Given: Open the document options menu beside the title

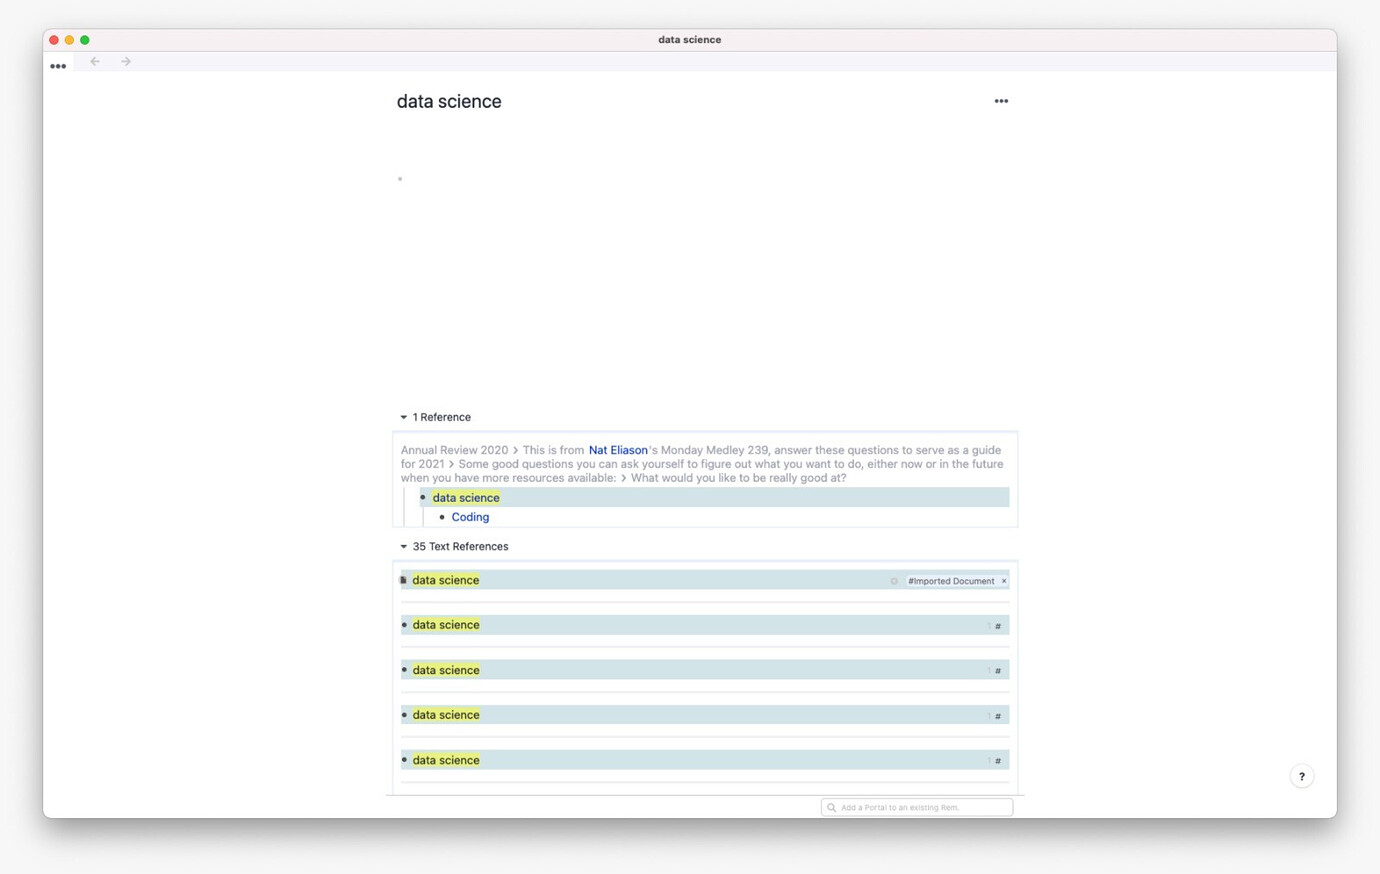Looking at the screenshot, I should coord(1001,100).
